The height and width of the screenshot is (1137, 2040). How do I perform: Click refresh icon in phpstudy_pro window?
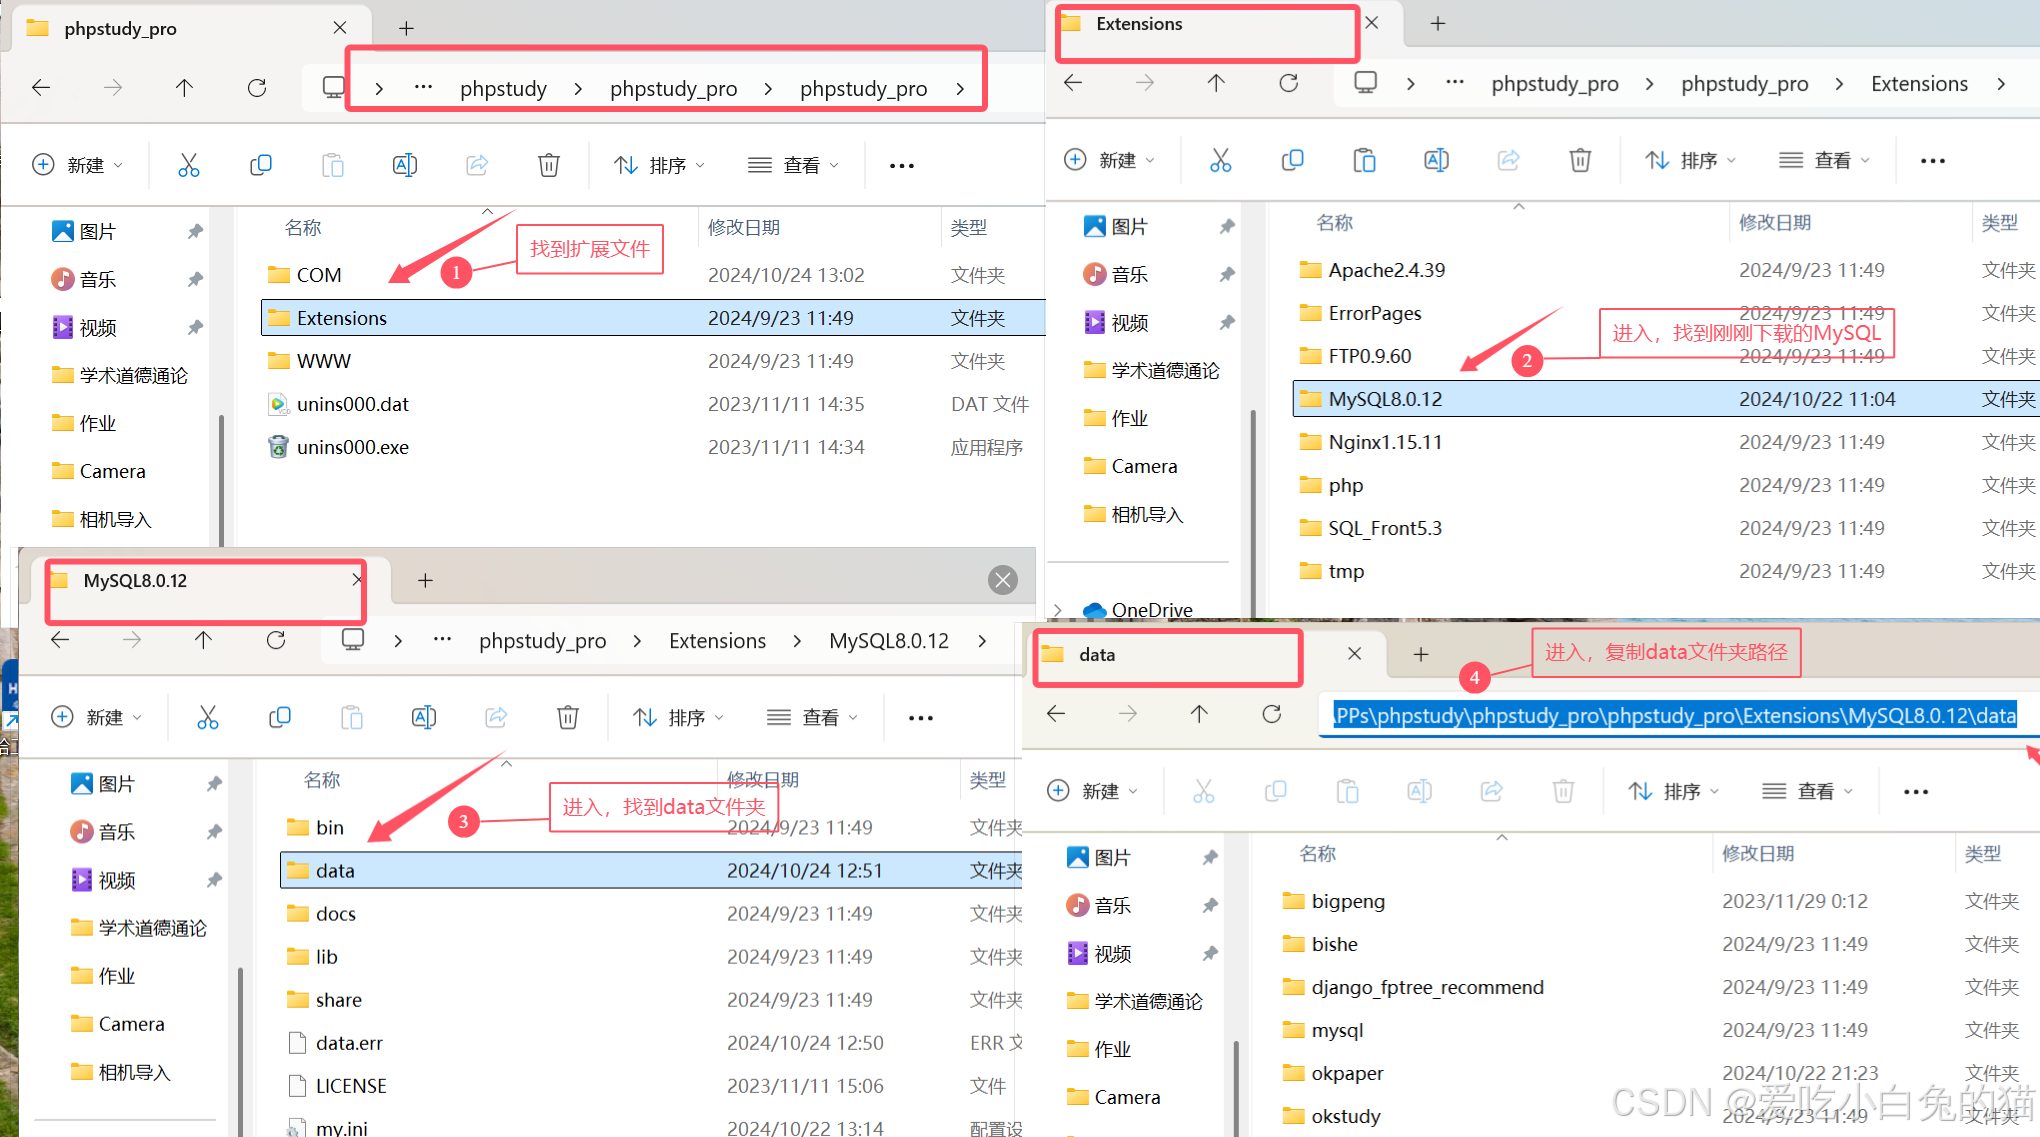(x=257, y=88)
